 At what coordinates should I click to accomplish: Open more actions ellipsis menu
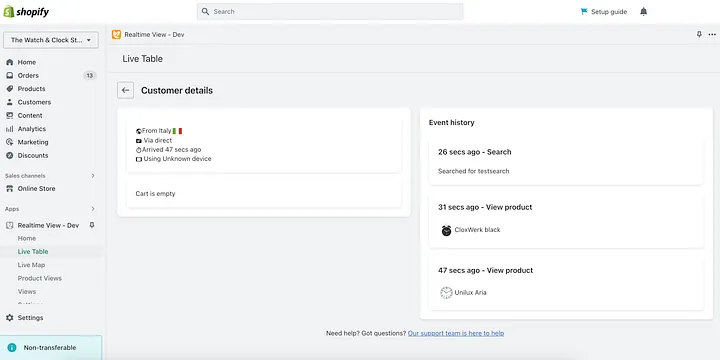(712, 34)
